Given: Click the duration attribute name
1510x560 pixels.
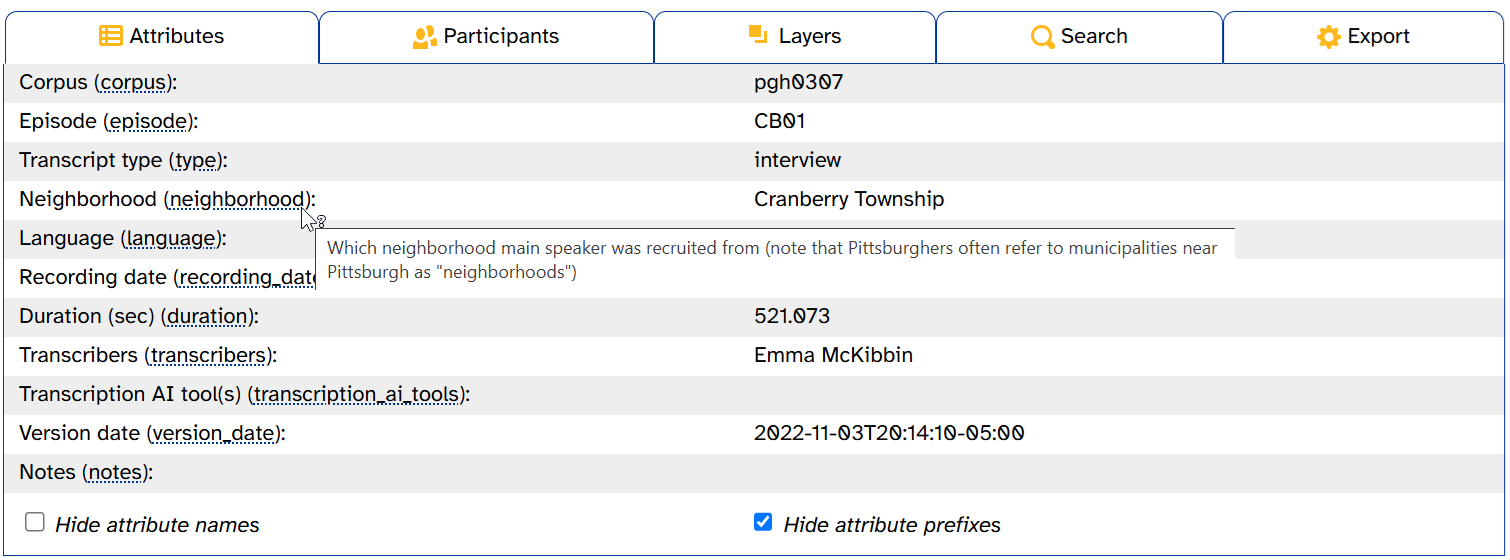Looking at the screenshot, I should tap(207, 317).
